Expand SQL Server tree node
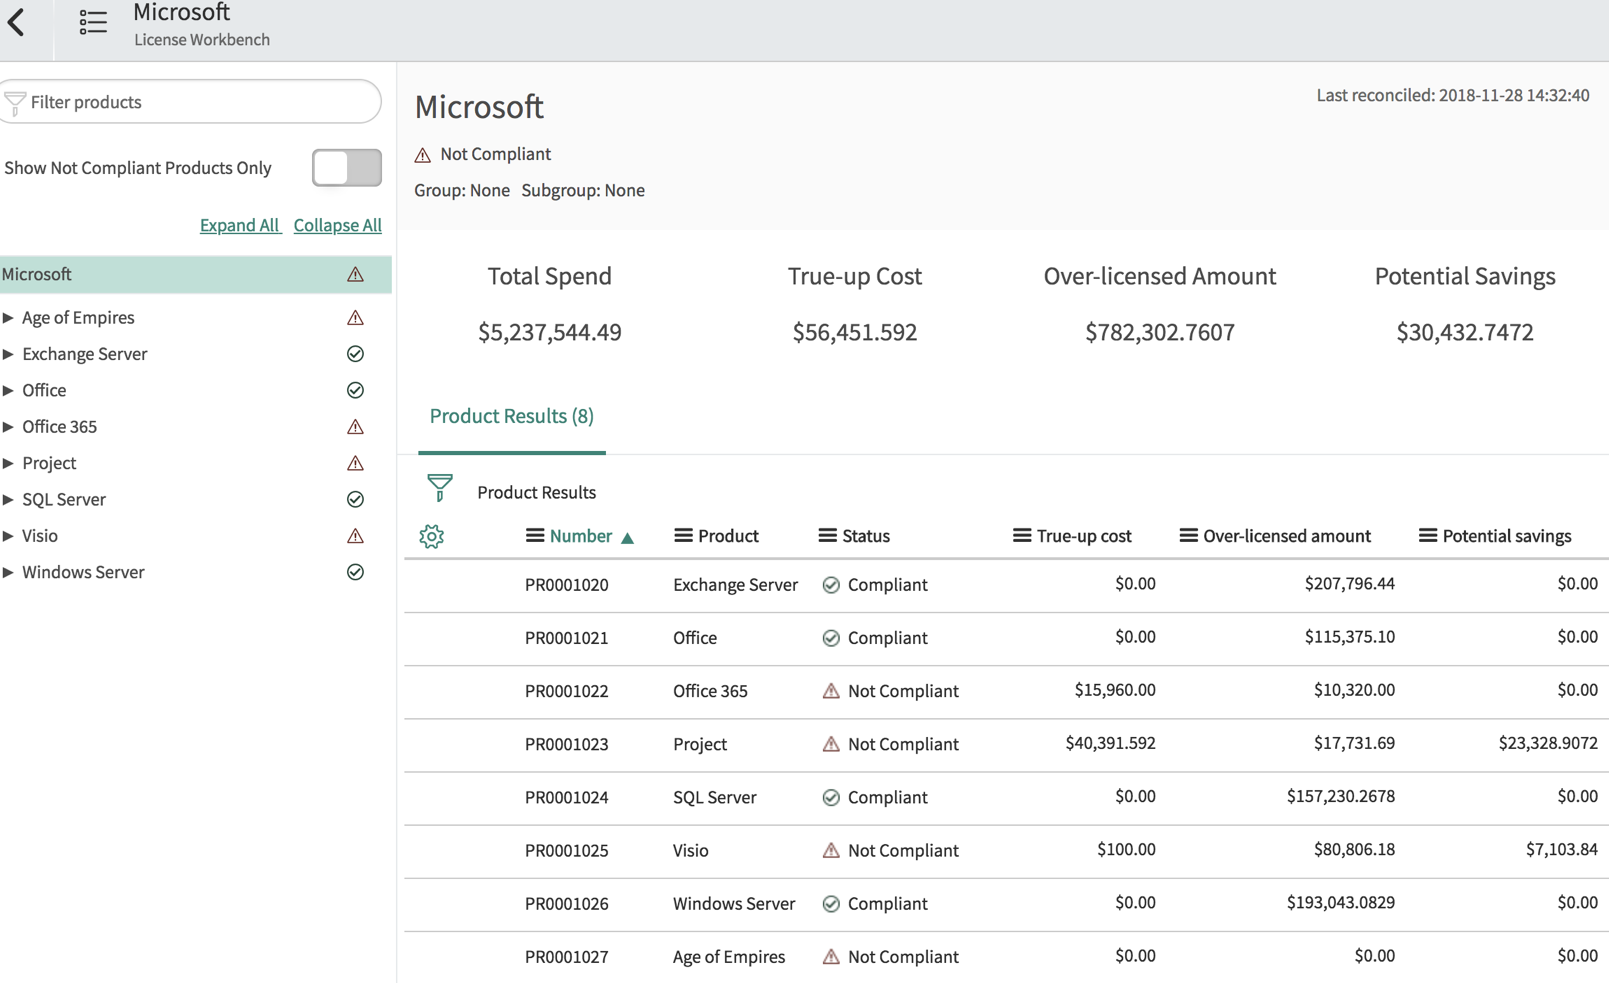The width and height of the screenshot is (1609, 983). point(8,499)
